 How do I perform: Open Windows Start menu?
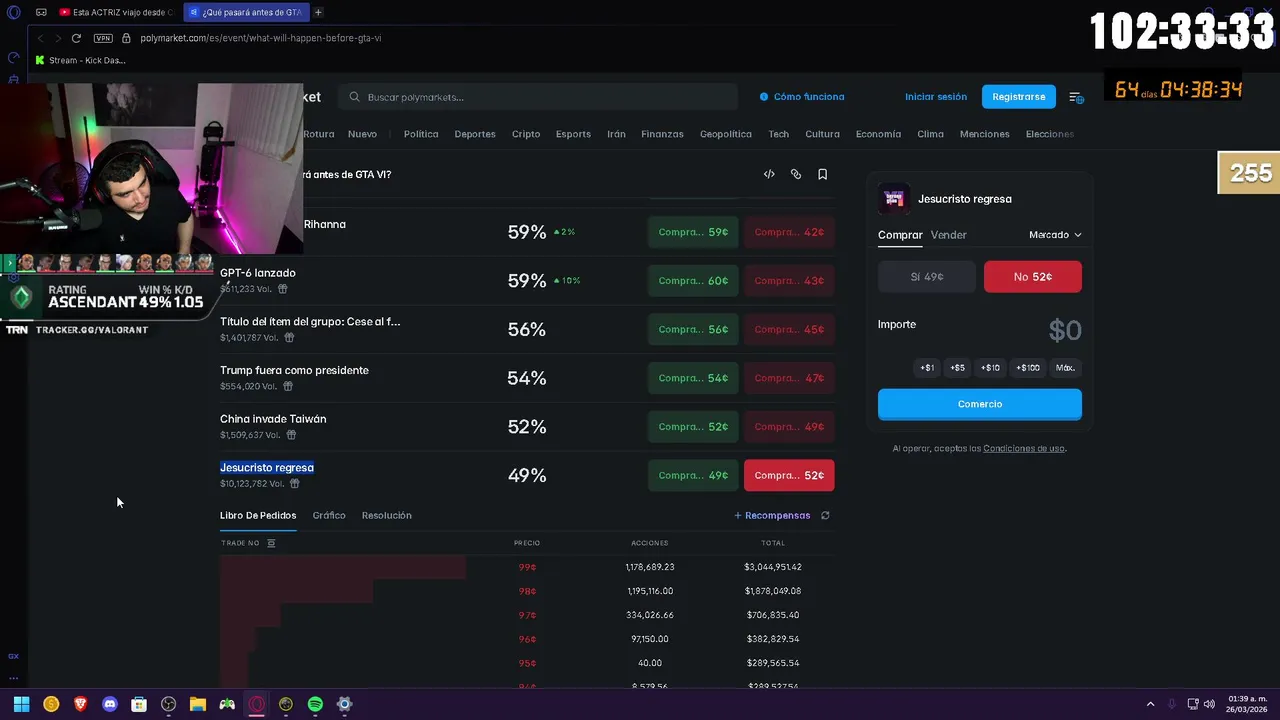tap(21, 704)
